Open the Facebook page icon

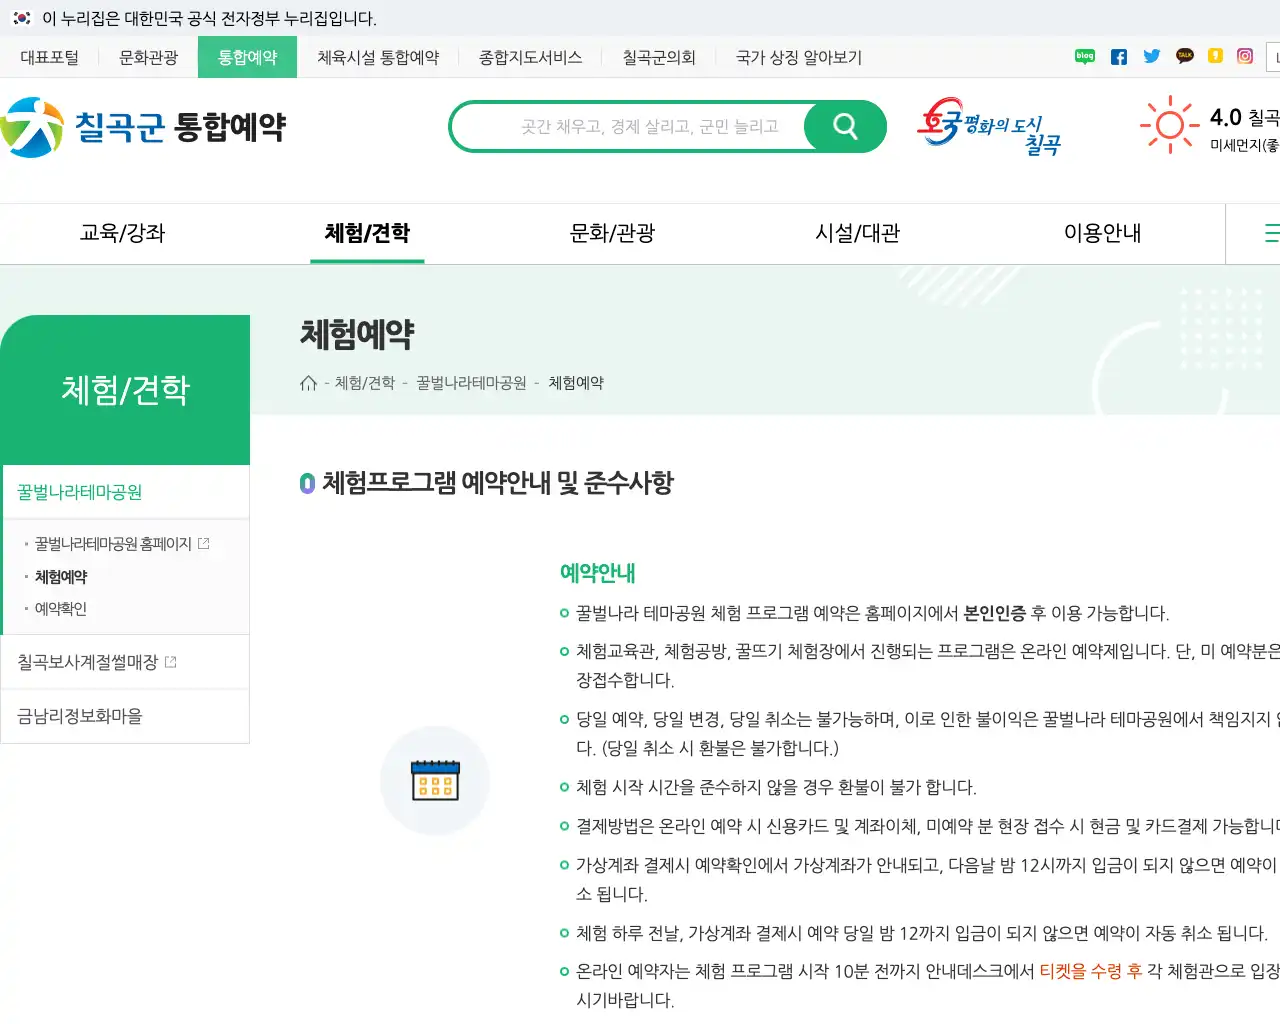[1118, 56]
